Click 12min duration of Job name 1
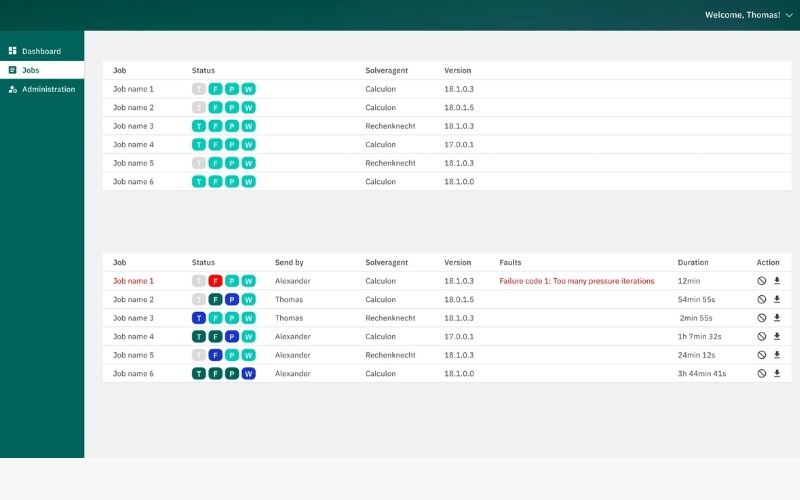This screenshot has height=500, width=800. [689, 281]
